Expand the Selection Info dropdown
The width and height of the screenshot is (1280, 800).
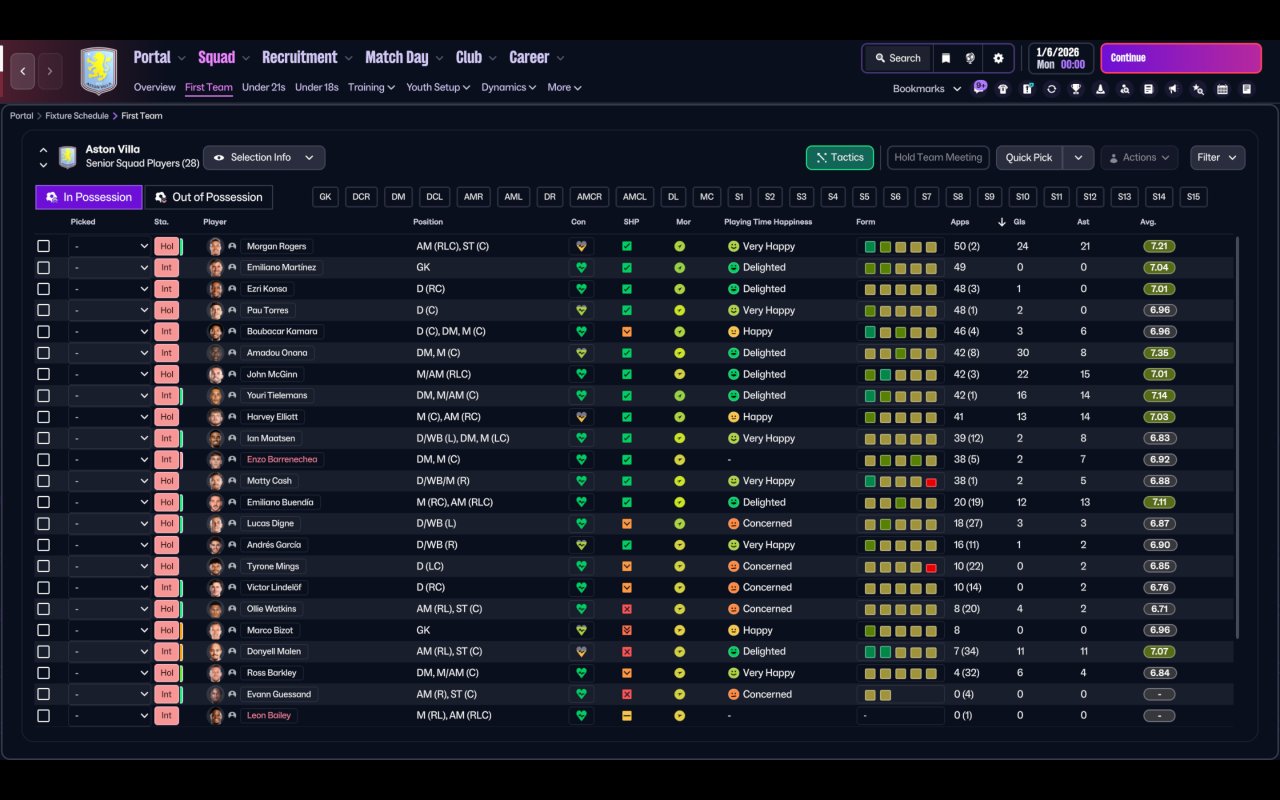(x=264, y=158)
